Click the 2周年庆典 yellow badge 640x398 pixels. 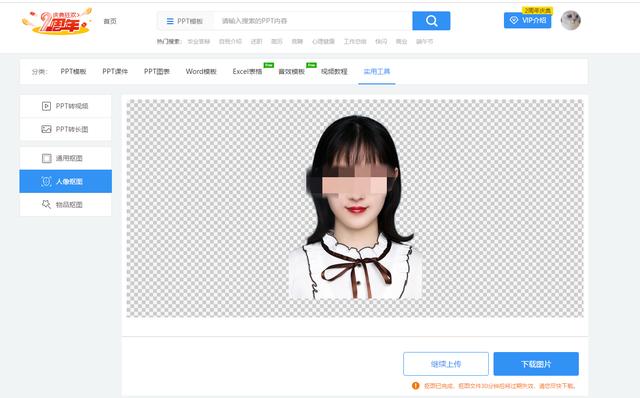point(537,10)
